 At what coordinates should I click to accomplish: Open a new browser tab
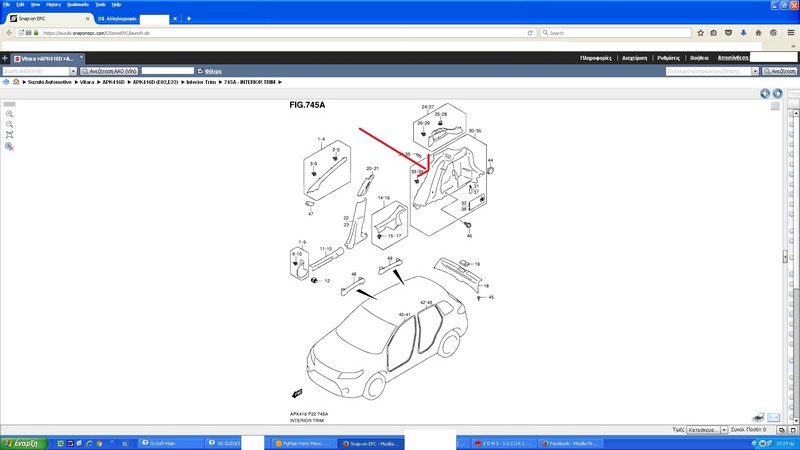coord(189,18)
